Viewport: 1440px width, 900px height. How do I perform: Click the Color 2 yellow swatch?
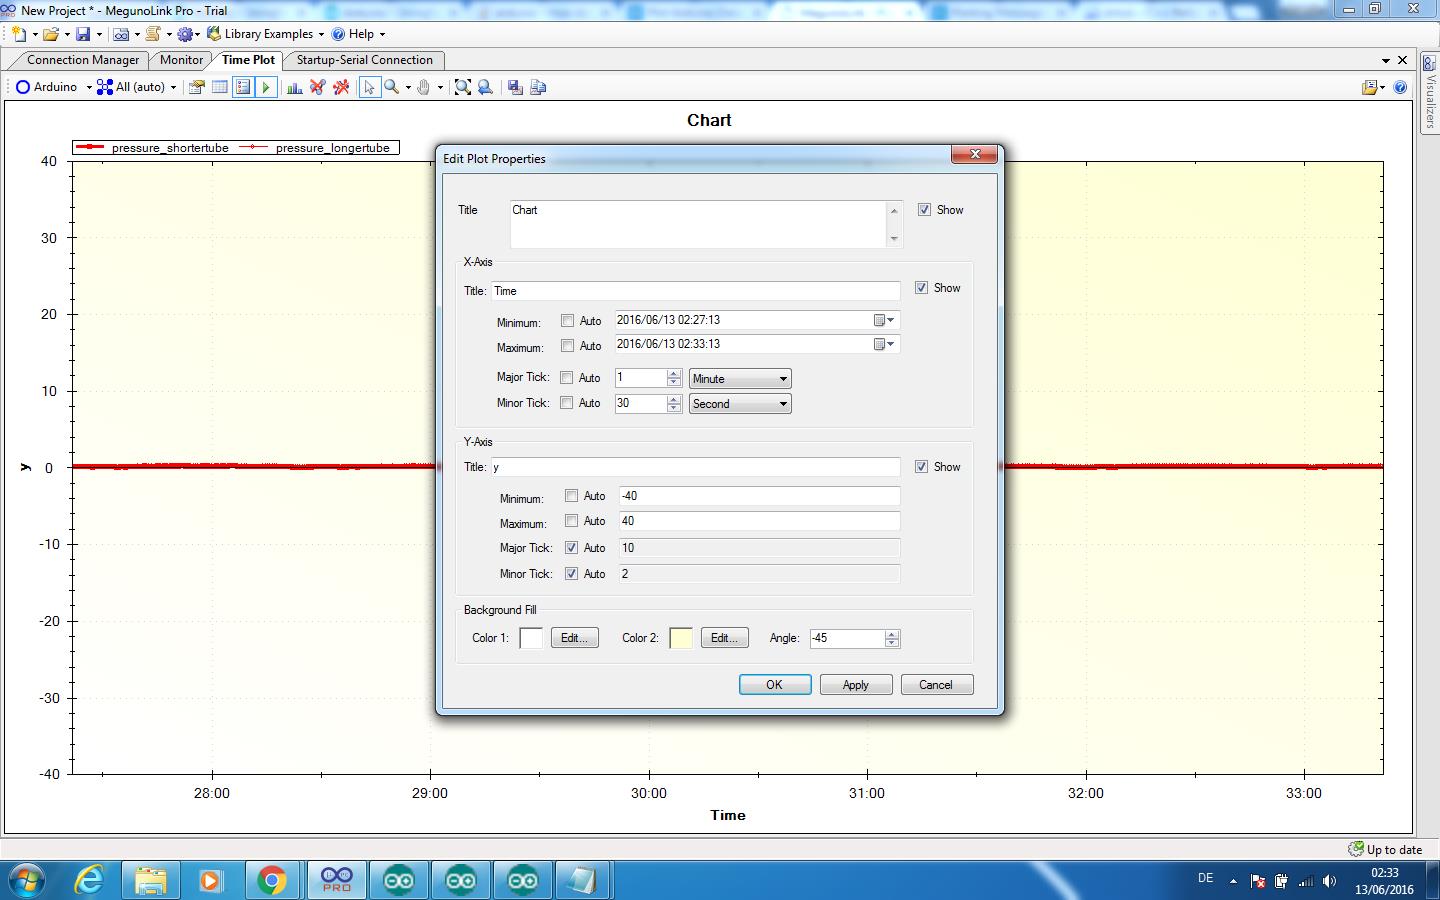click(681, 638)
